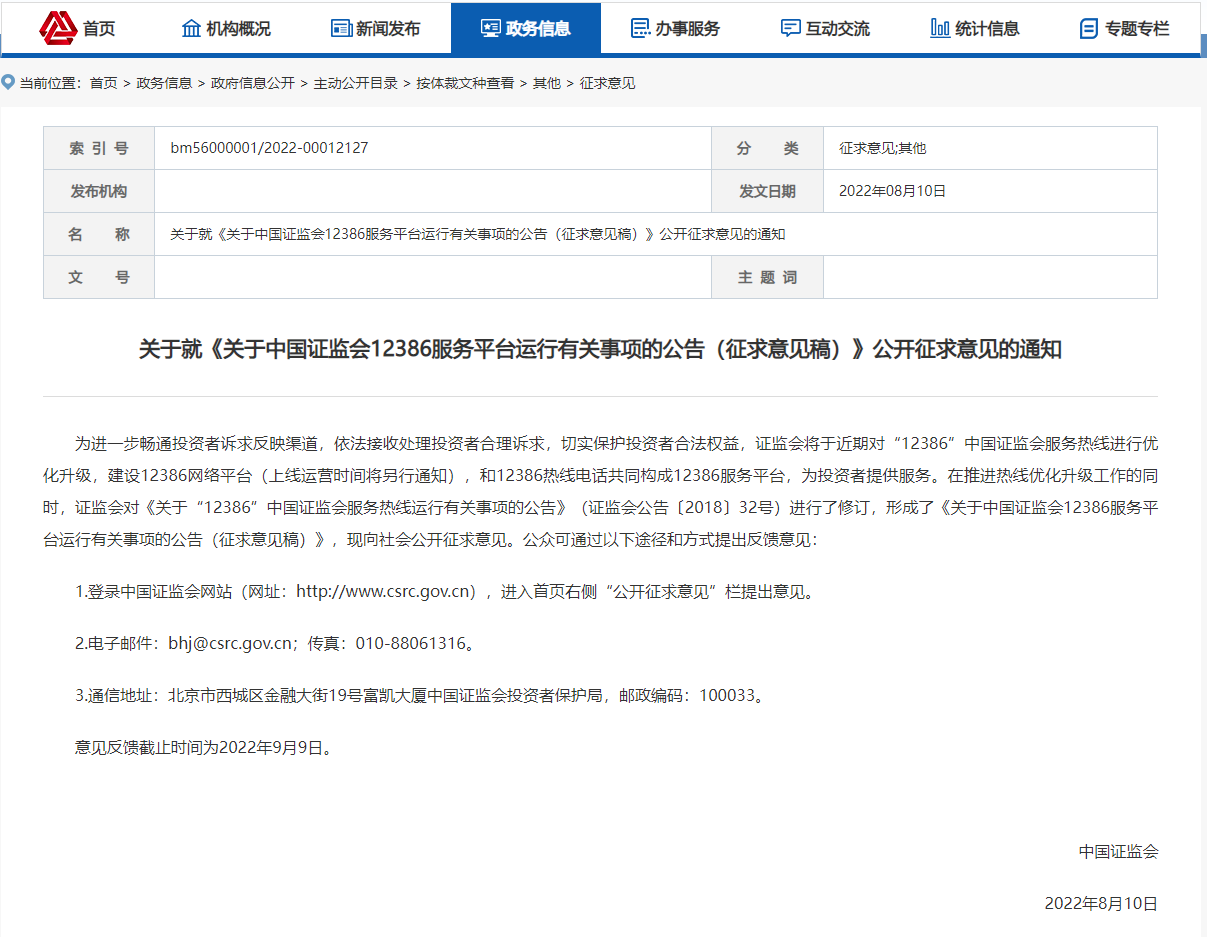Open the 主动公开目录 breadcrumb link
Image resolution: width=1207 pixels, height=937 pixels.
[x=355, y=83]
